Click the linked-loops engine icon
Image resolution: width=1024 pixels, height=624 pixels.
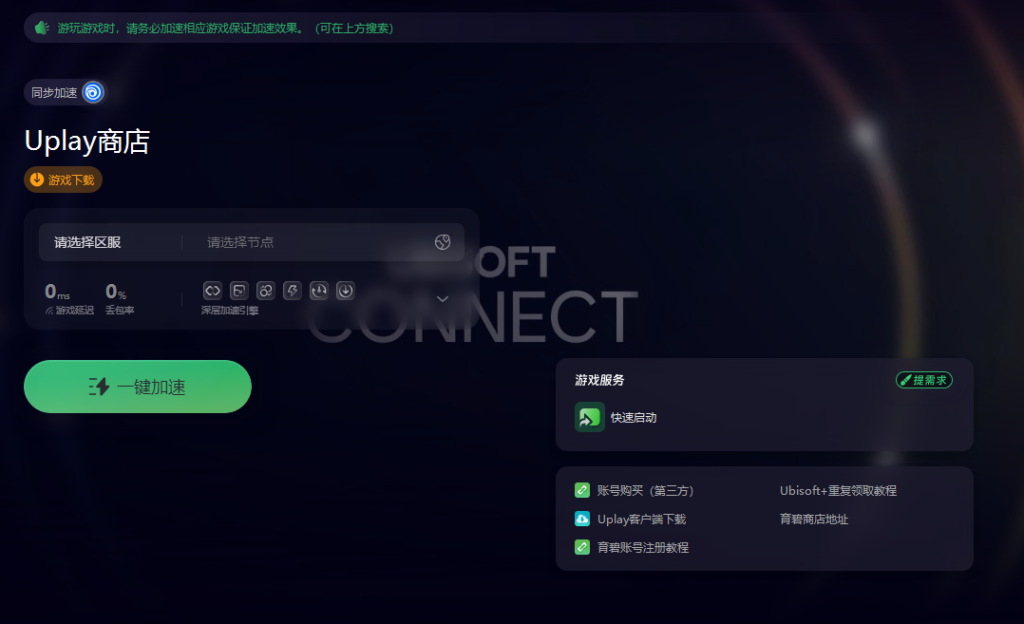pyautogui.click(x=213, y=290)
